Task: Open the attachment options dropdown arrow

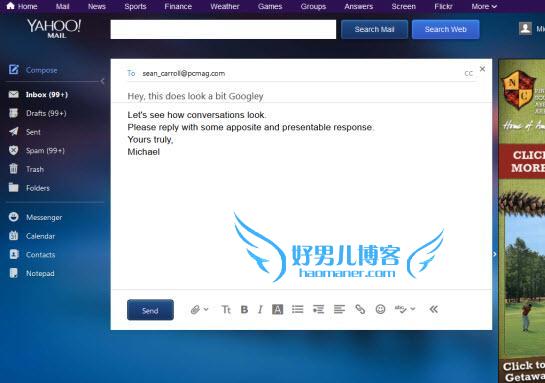Action: tap(206, 309)
